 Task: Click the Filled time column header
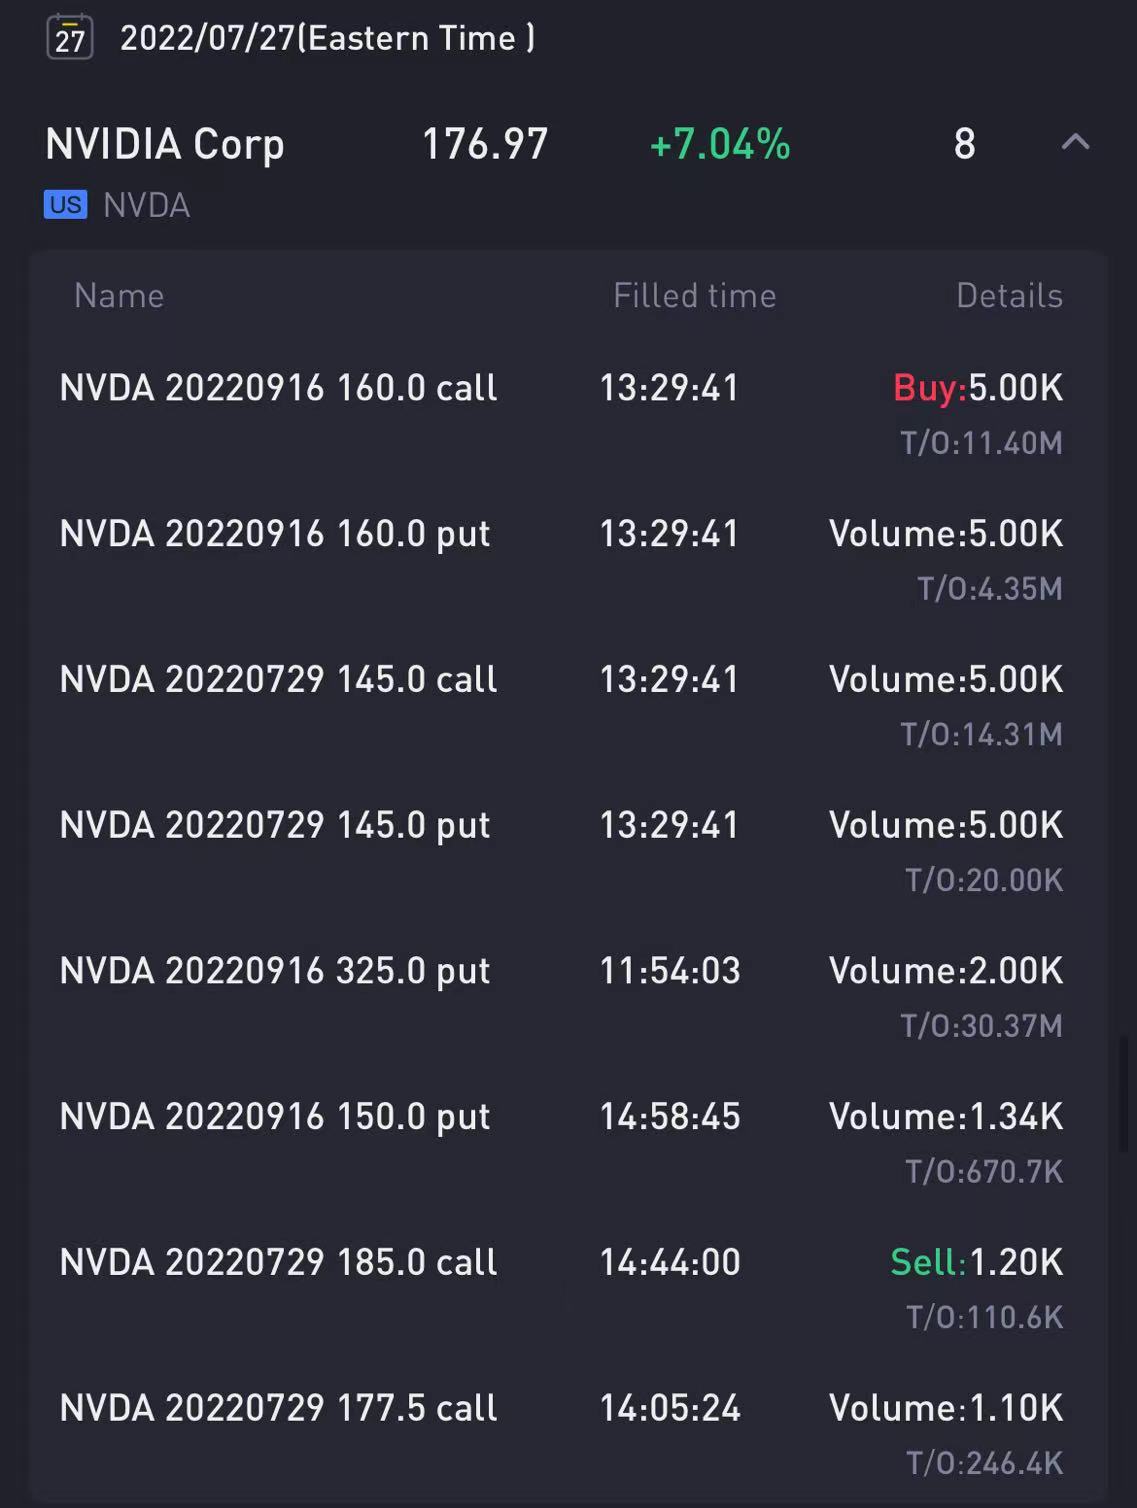pos(695,296)
